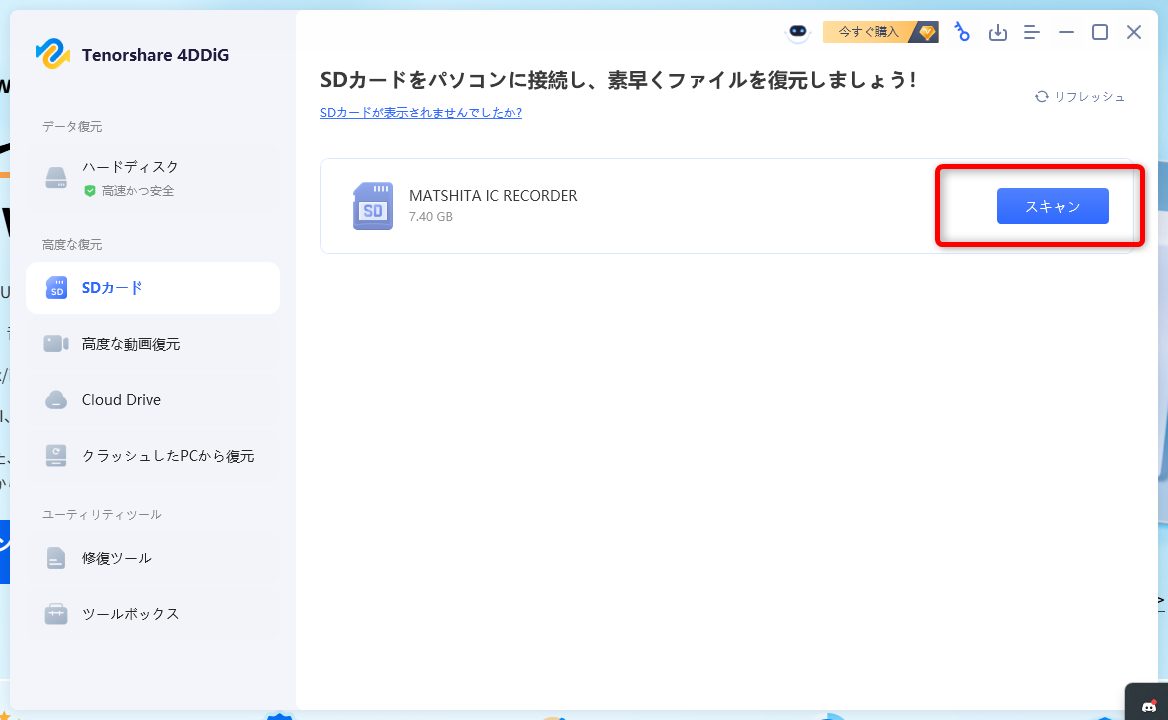The width and height of the screenshot is (1168, 720).
Task: Click the blue key registration icon
Action: (962, 32)
